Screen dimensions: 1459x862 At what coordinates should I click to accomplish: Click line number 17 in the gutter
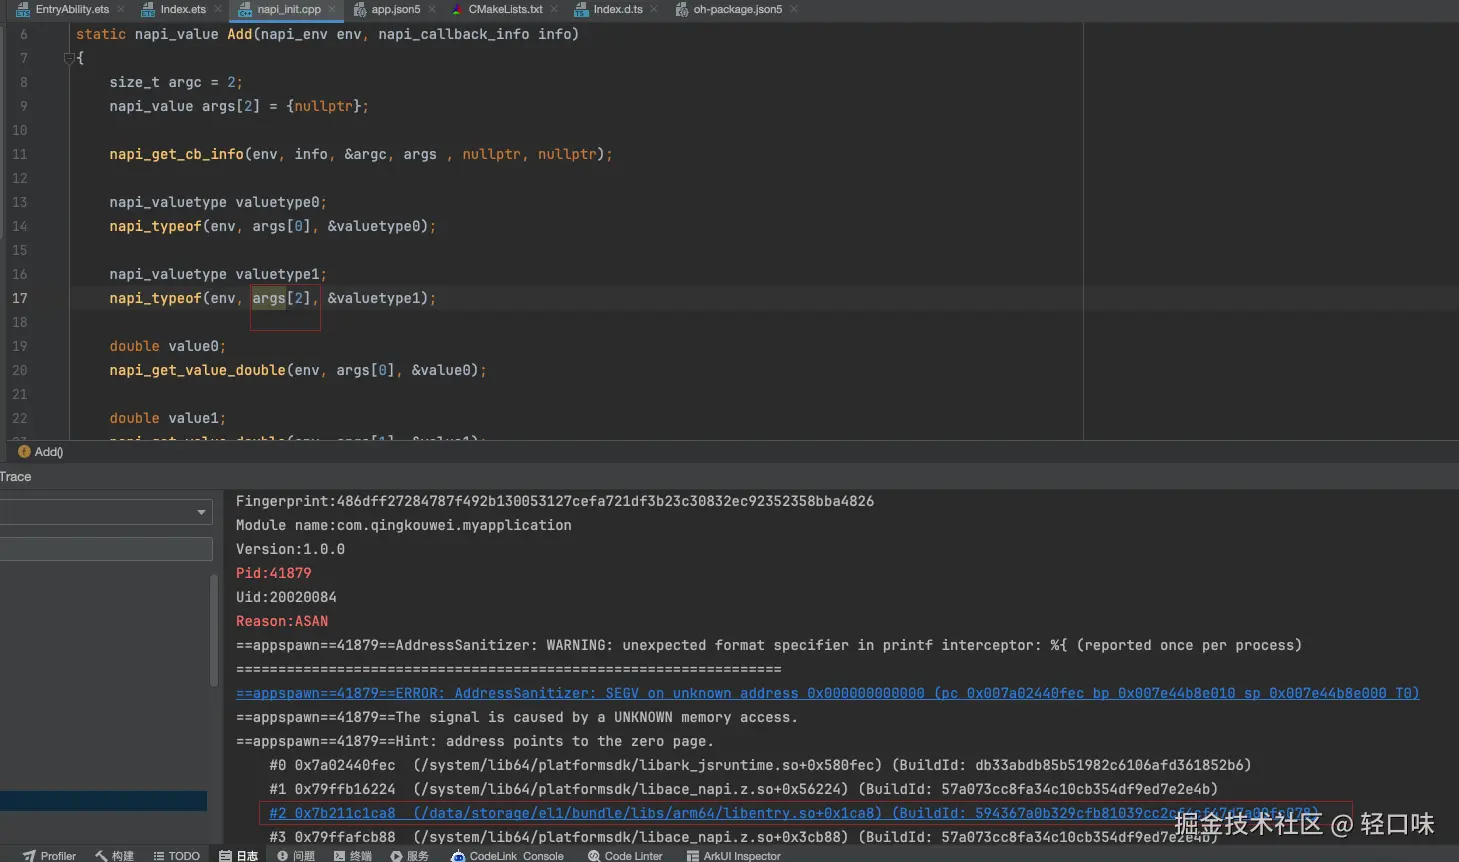coord(20,298)
